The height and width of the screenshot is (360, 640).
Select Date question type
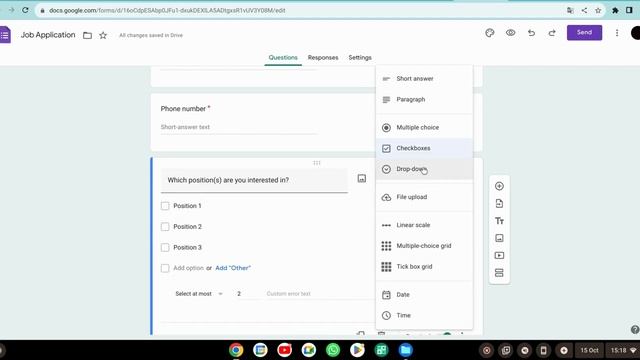(x=424, y=295)
